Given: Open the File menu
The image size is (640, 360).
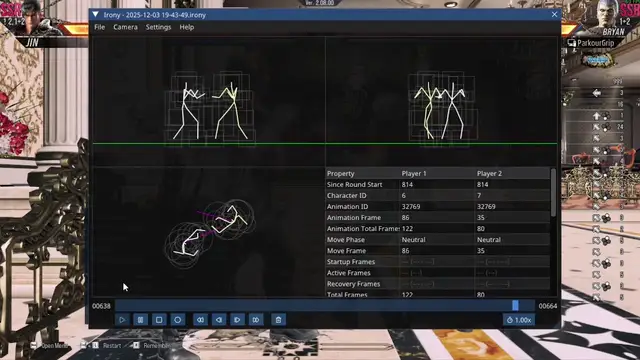Looking at the screenshot, I should (100, 27).
